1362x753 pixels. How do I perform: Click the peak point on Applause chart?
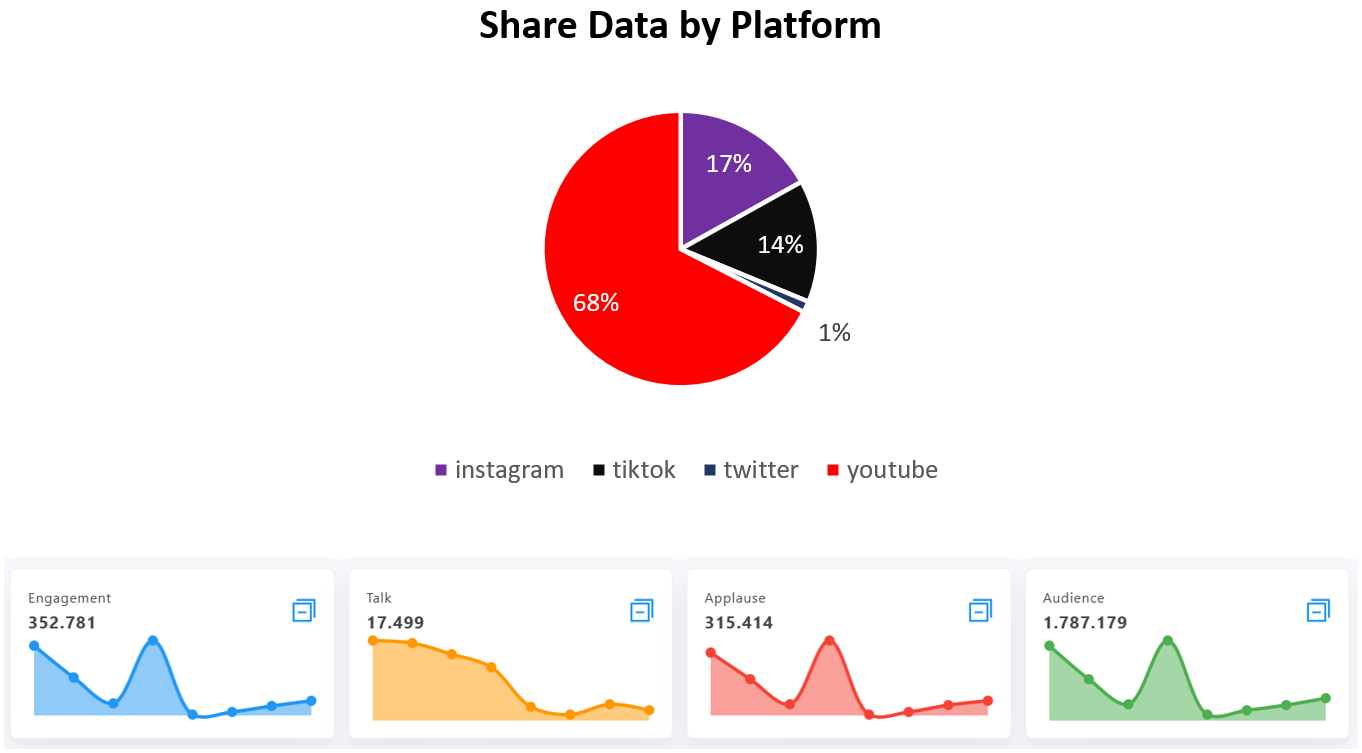click(x=829, y=641)
